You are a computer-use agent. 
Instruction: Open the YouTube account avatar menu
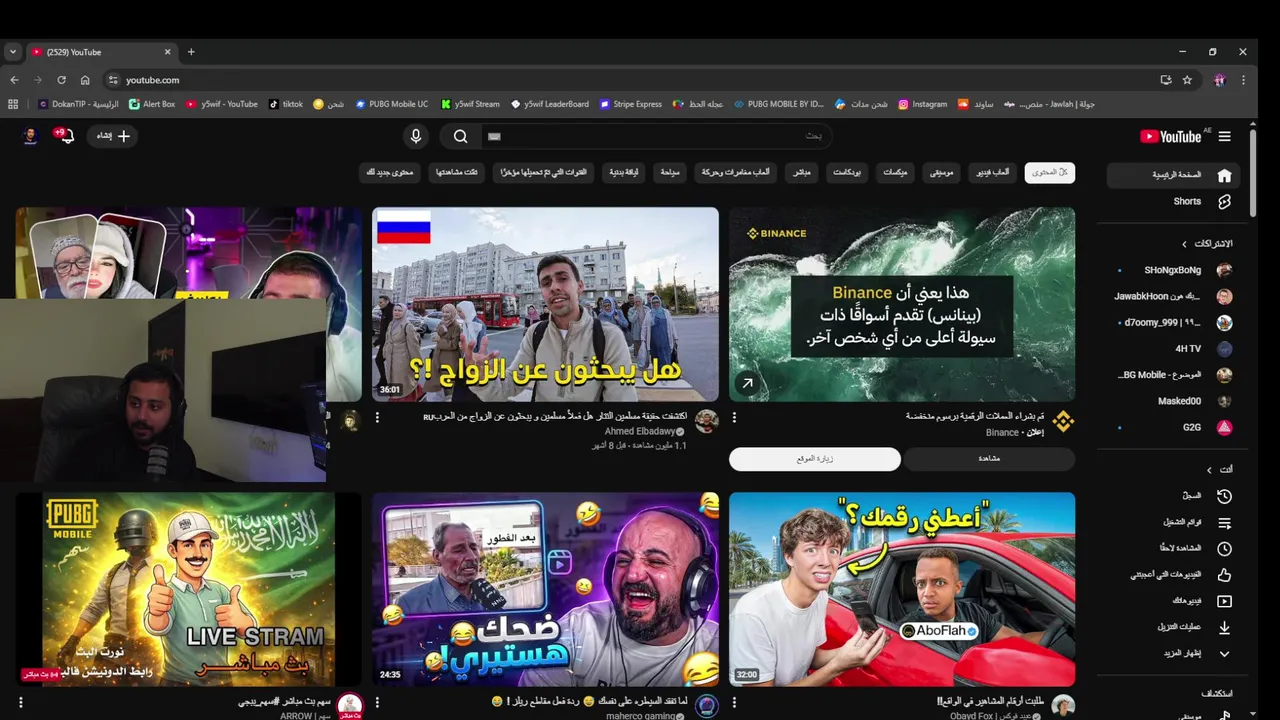[x=30, y=136]
